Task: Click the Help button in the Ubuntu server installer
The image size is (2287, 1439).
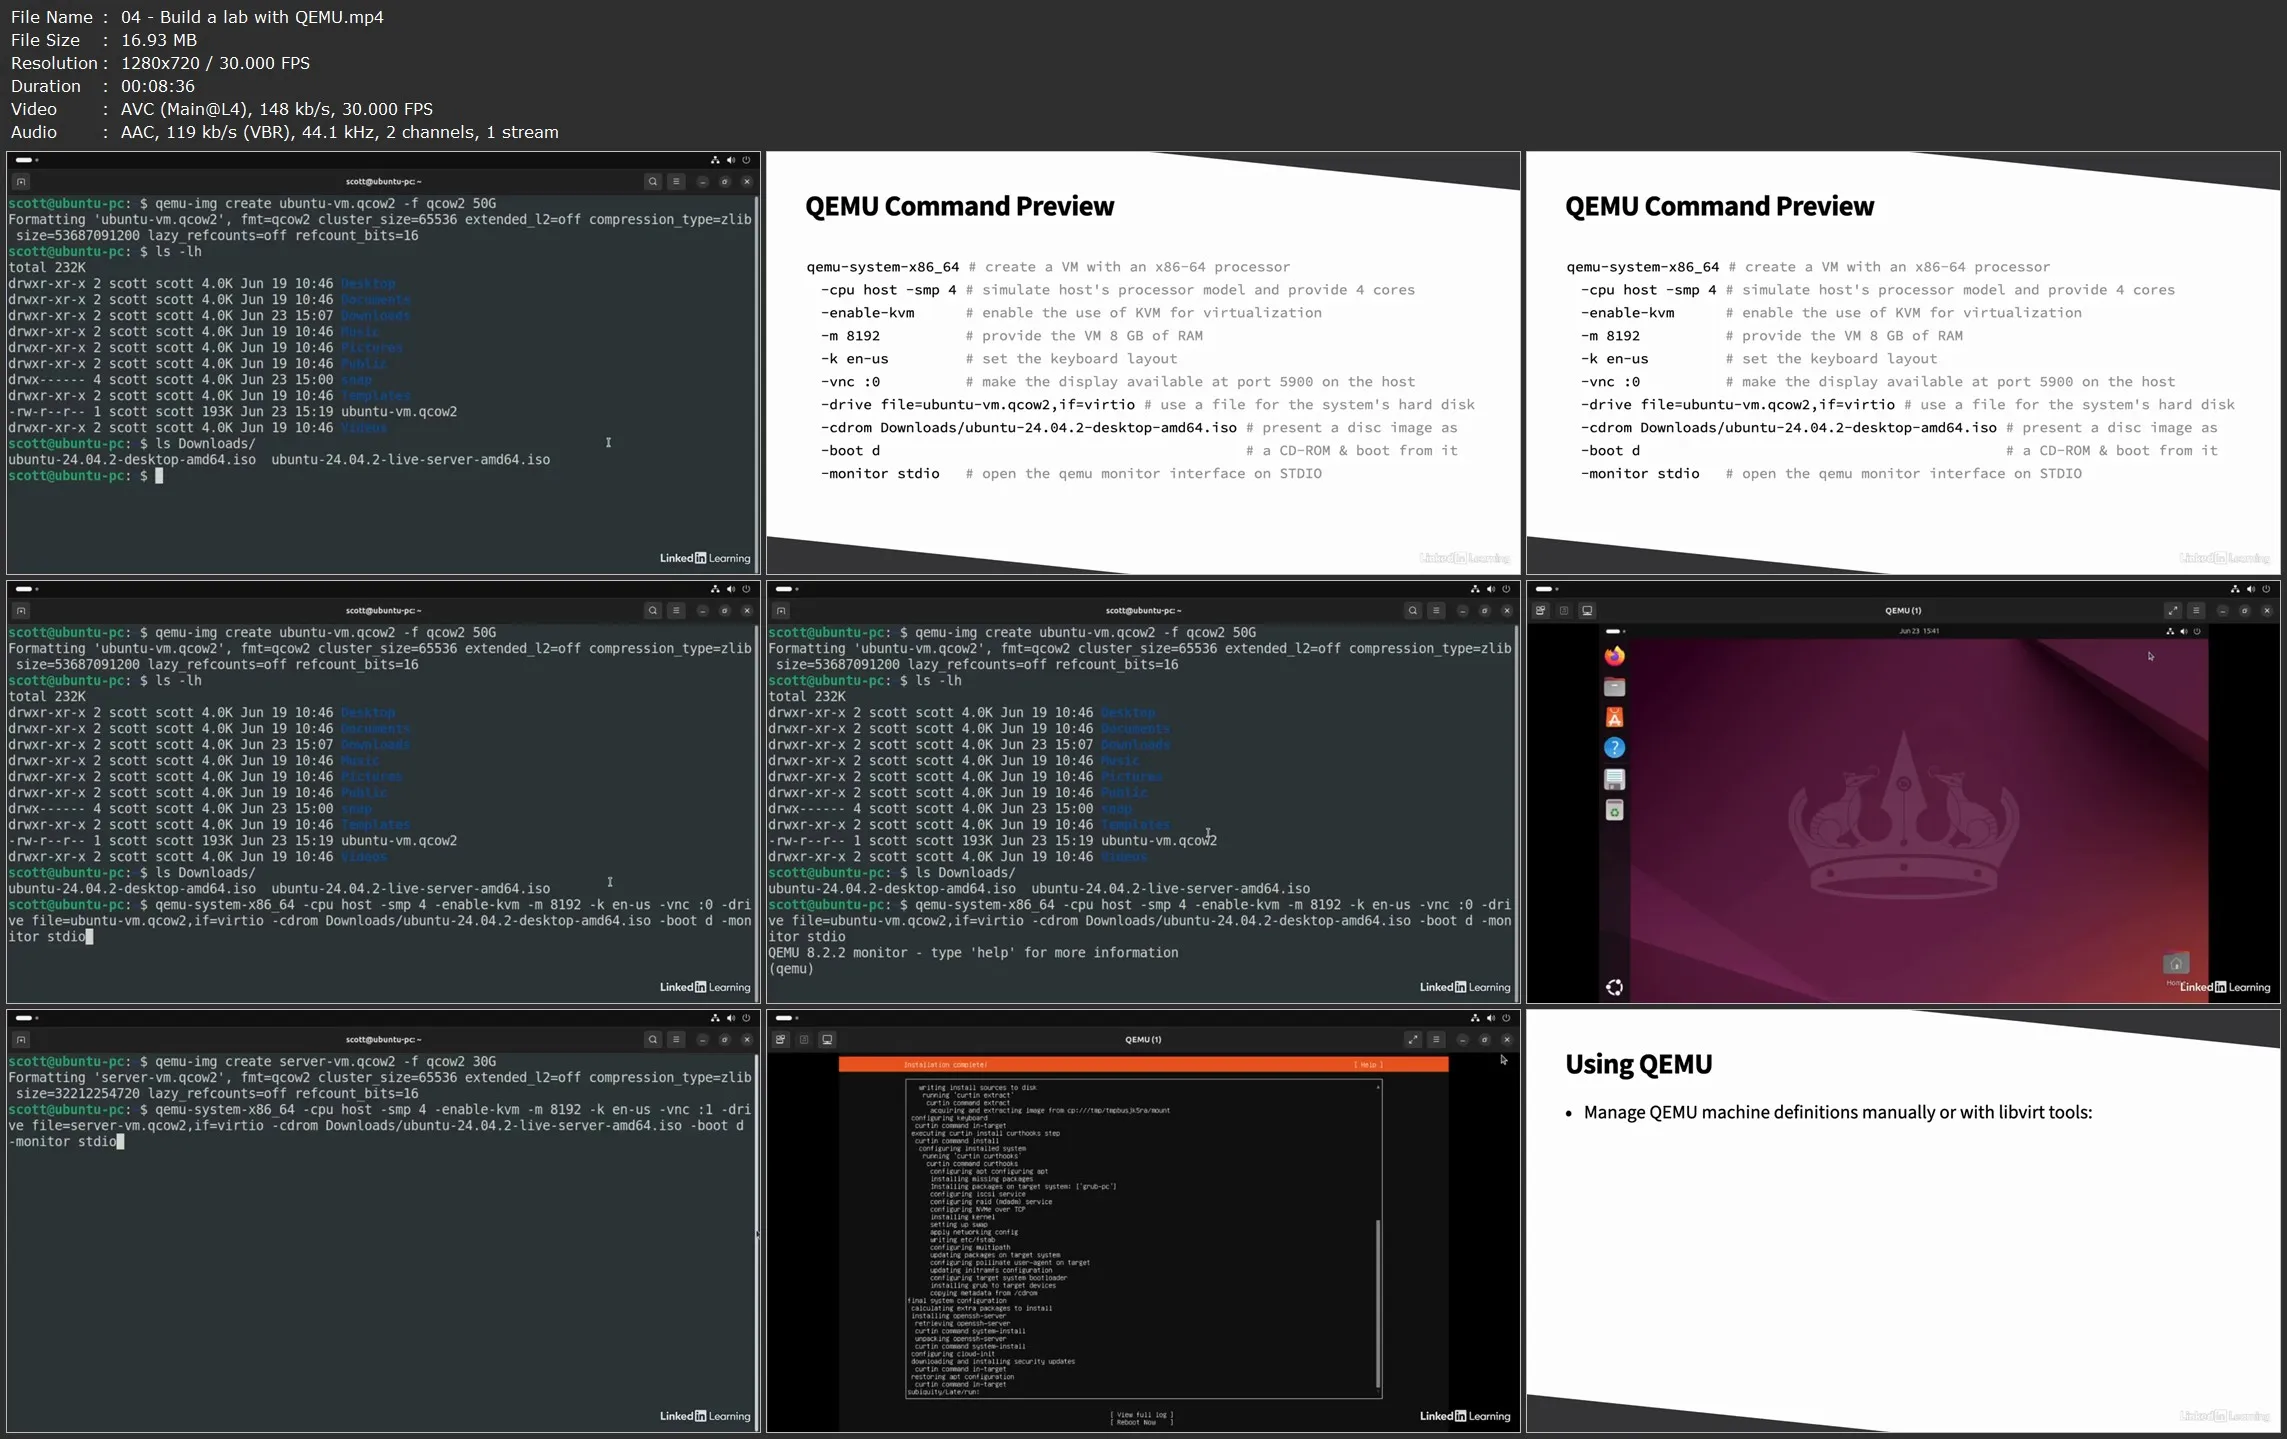Action: pos(1369,1065)
